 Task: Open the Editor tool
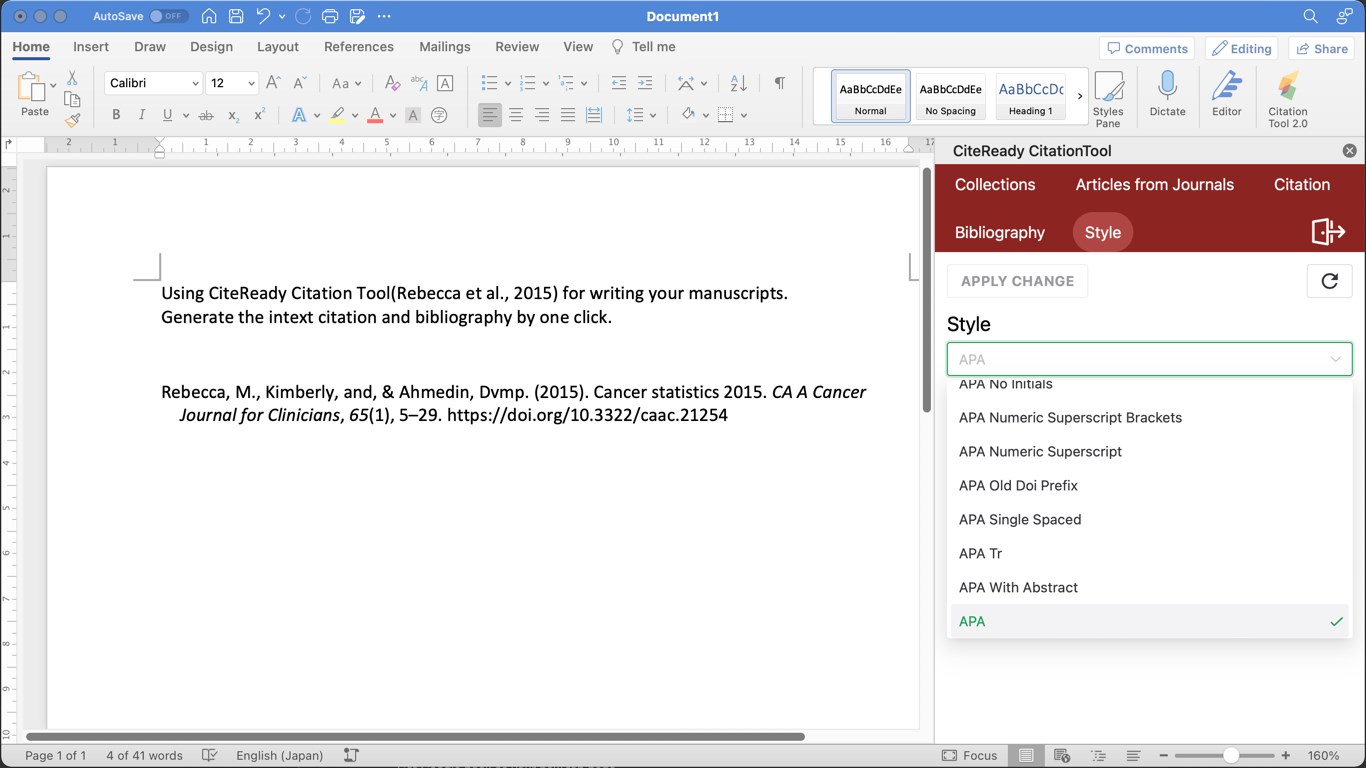(1227, 94)
